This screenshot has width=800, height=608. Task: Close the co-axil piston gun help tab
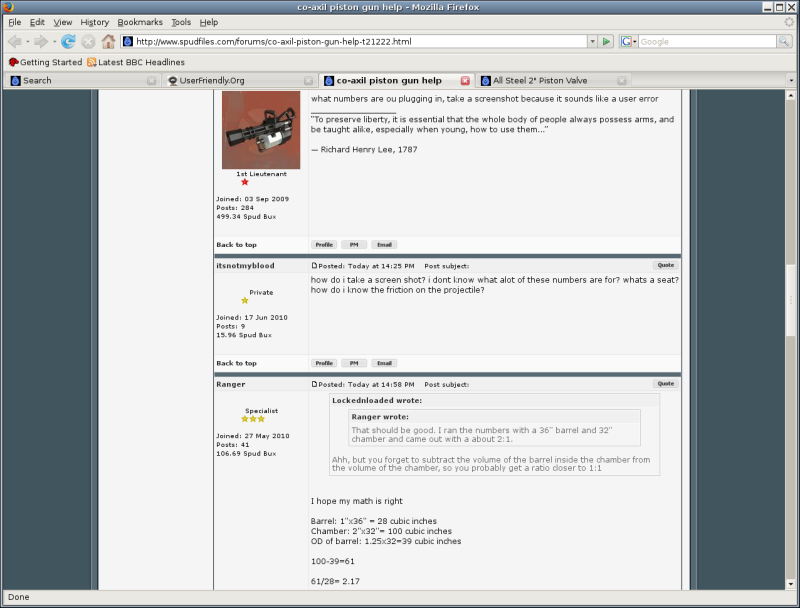[x=465, y=80]
